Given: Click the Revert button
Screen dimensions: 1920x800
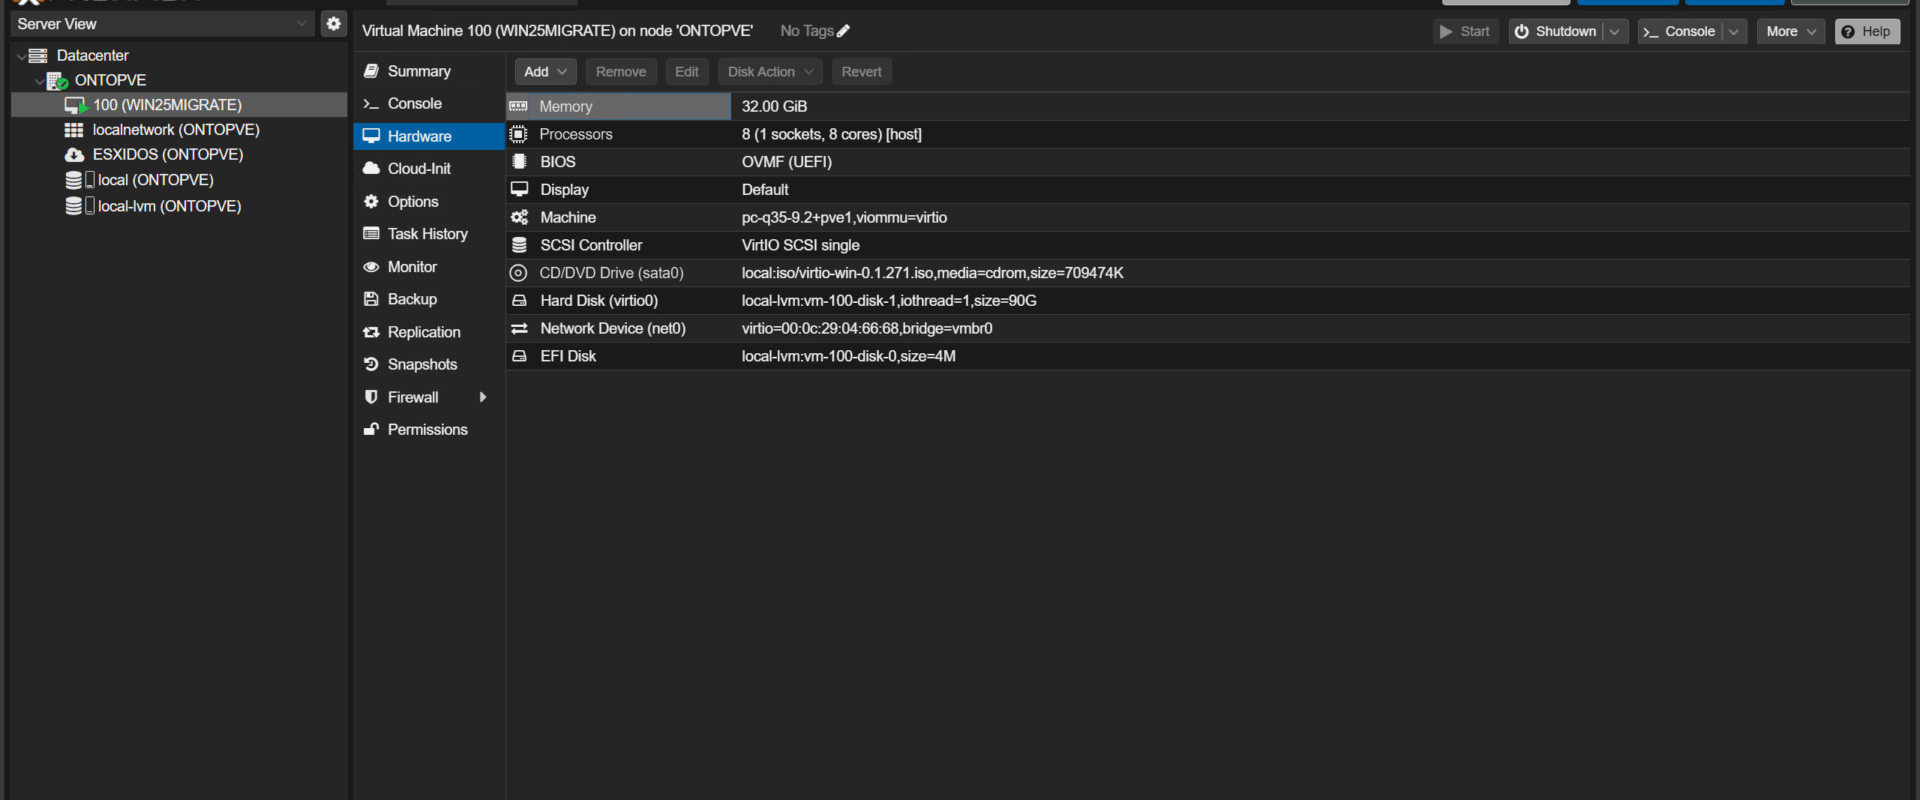Looking at the screenshot, I should pyautogui.click(x=861, y=72).
